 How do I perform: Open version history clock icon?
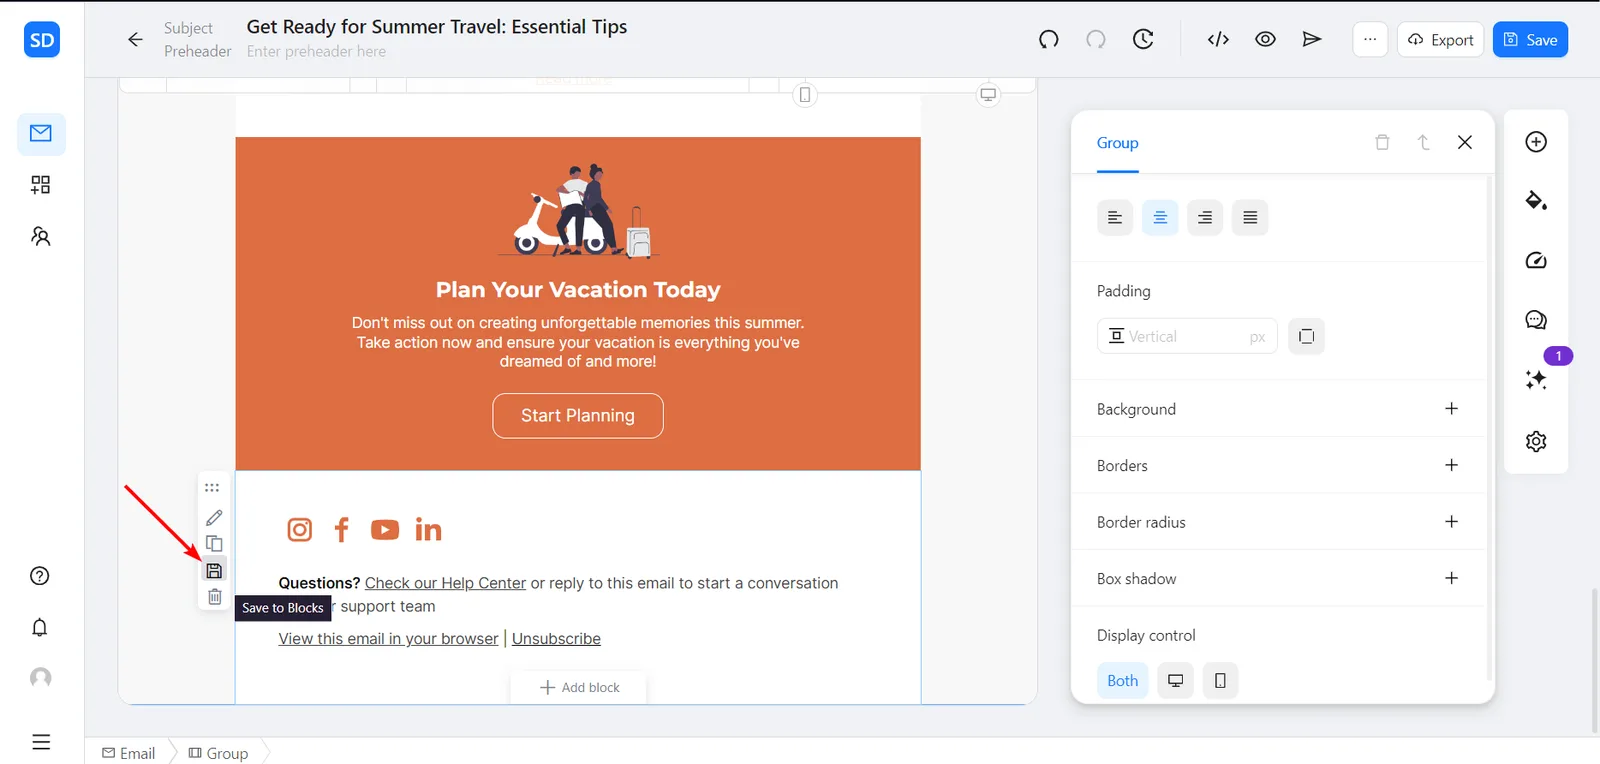coord(1143,39)
